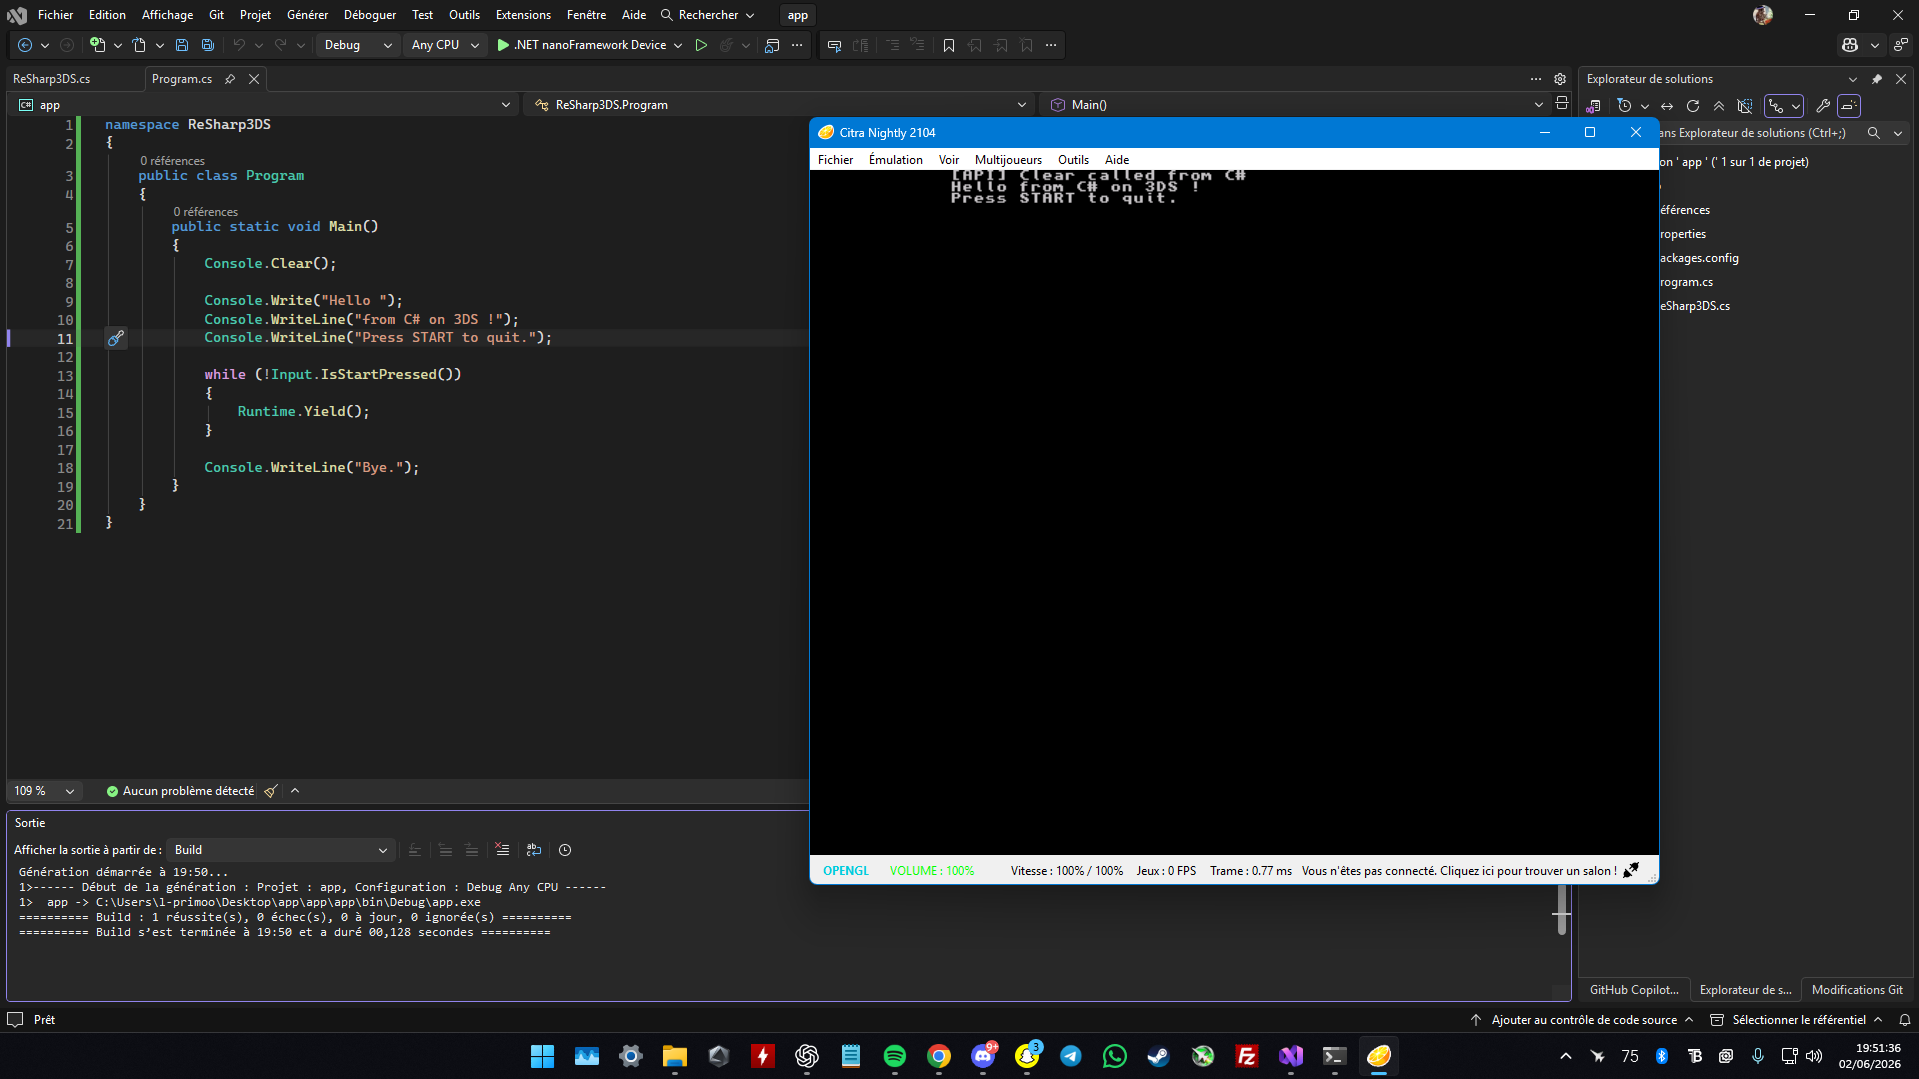Click Ajouter au contrôle de code source
1919x1079 pixels.
[1583, 1020]
